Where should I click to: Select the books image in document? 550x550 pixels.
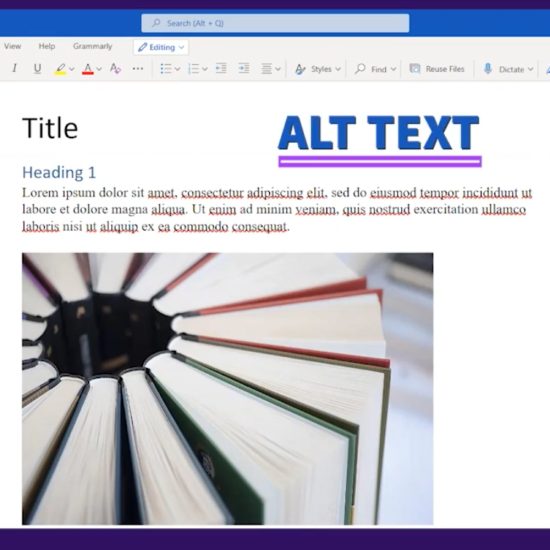[x=228, y=389]
